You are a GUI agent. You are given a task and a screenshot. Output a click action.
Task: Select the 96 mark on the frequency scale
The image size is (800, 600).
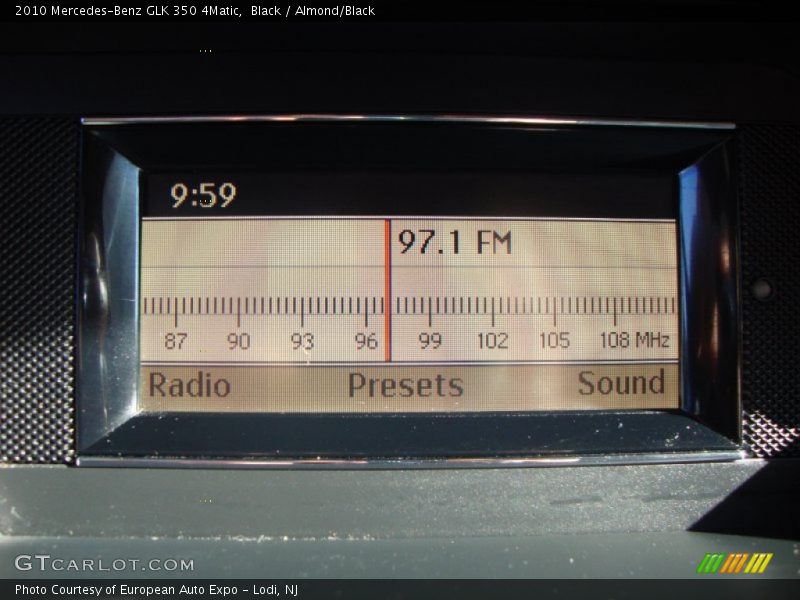366,341
